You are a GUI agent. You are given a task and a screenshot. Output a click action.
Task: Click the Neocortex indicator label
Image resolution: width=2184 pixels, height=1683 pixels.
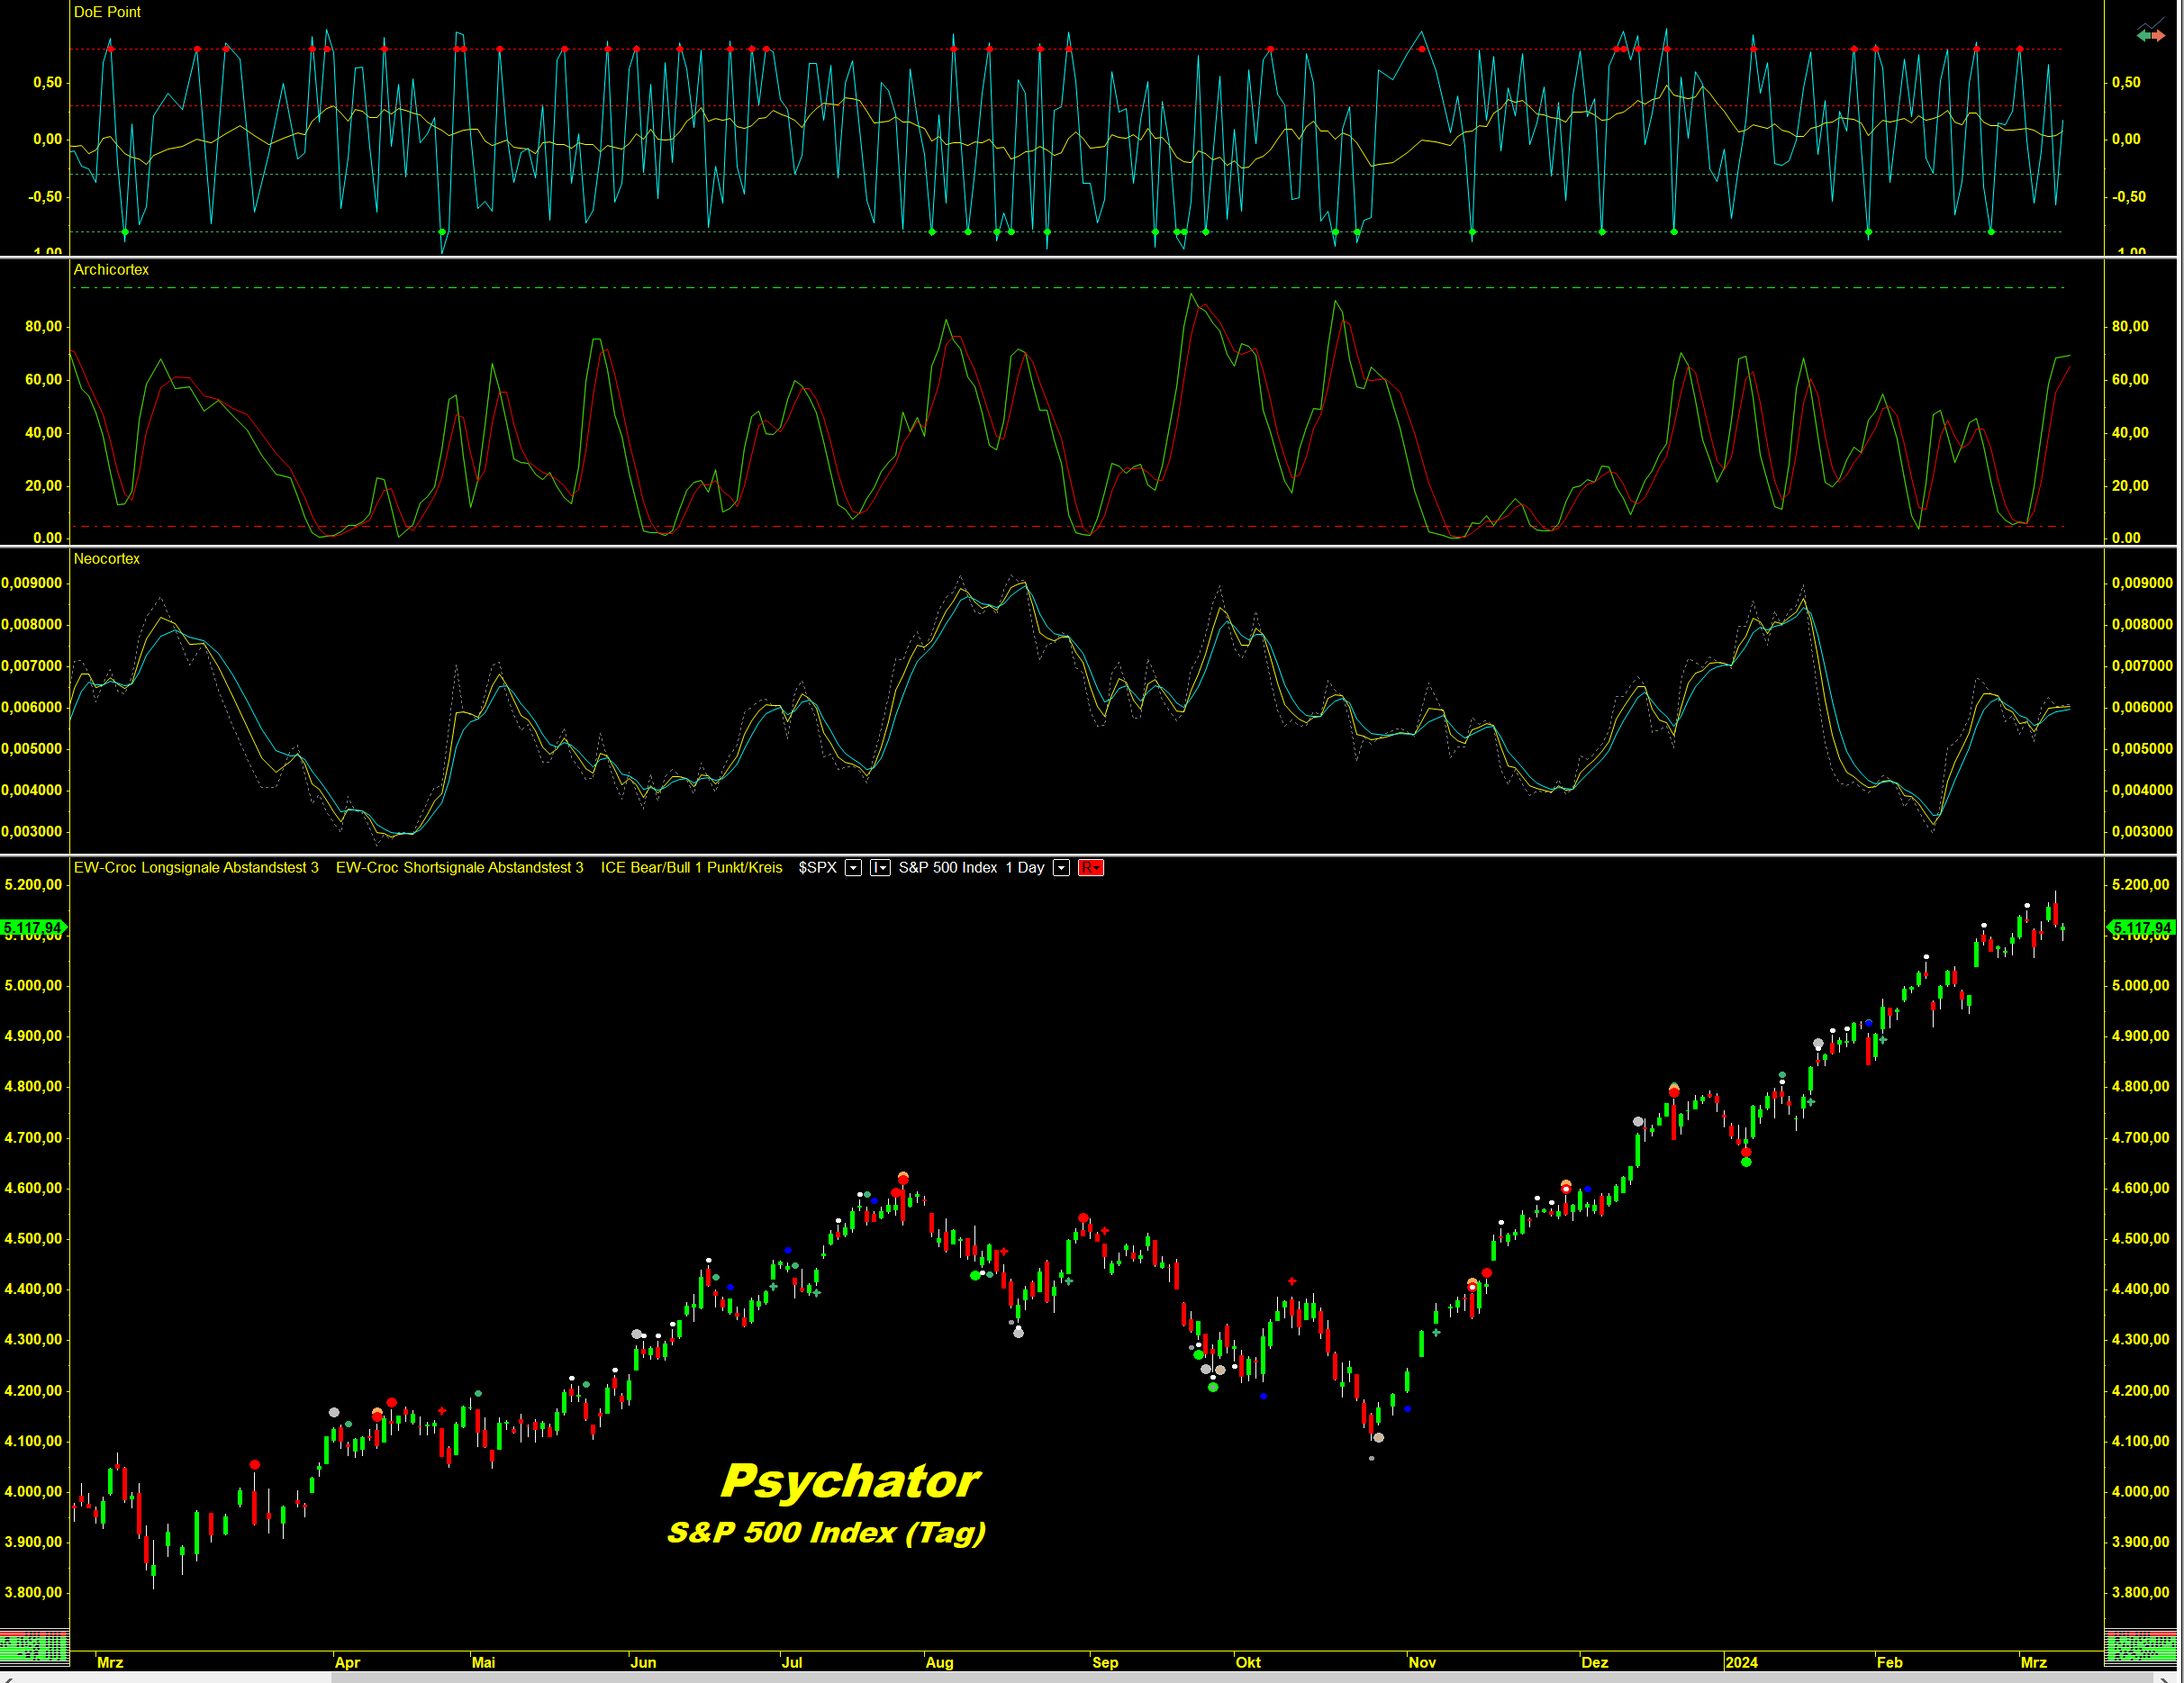point(107,559)
